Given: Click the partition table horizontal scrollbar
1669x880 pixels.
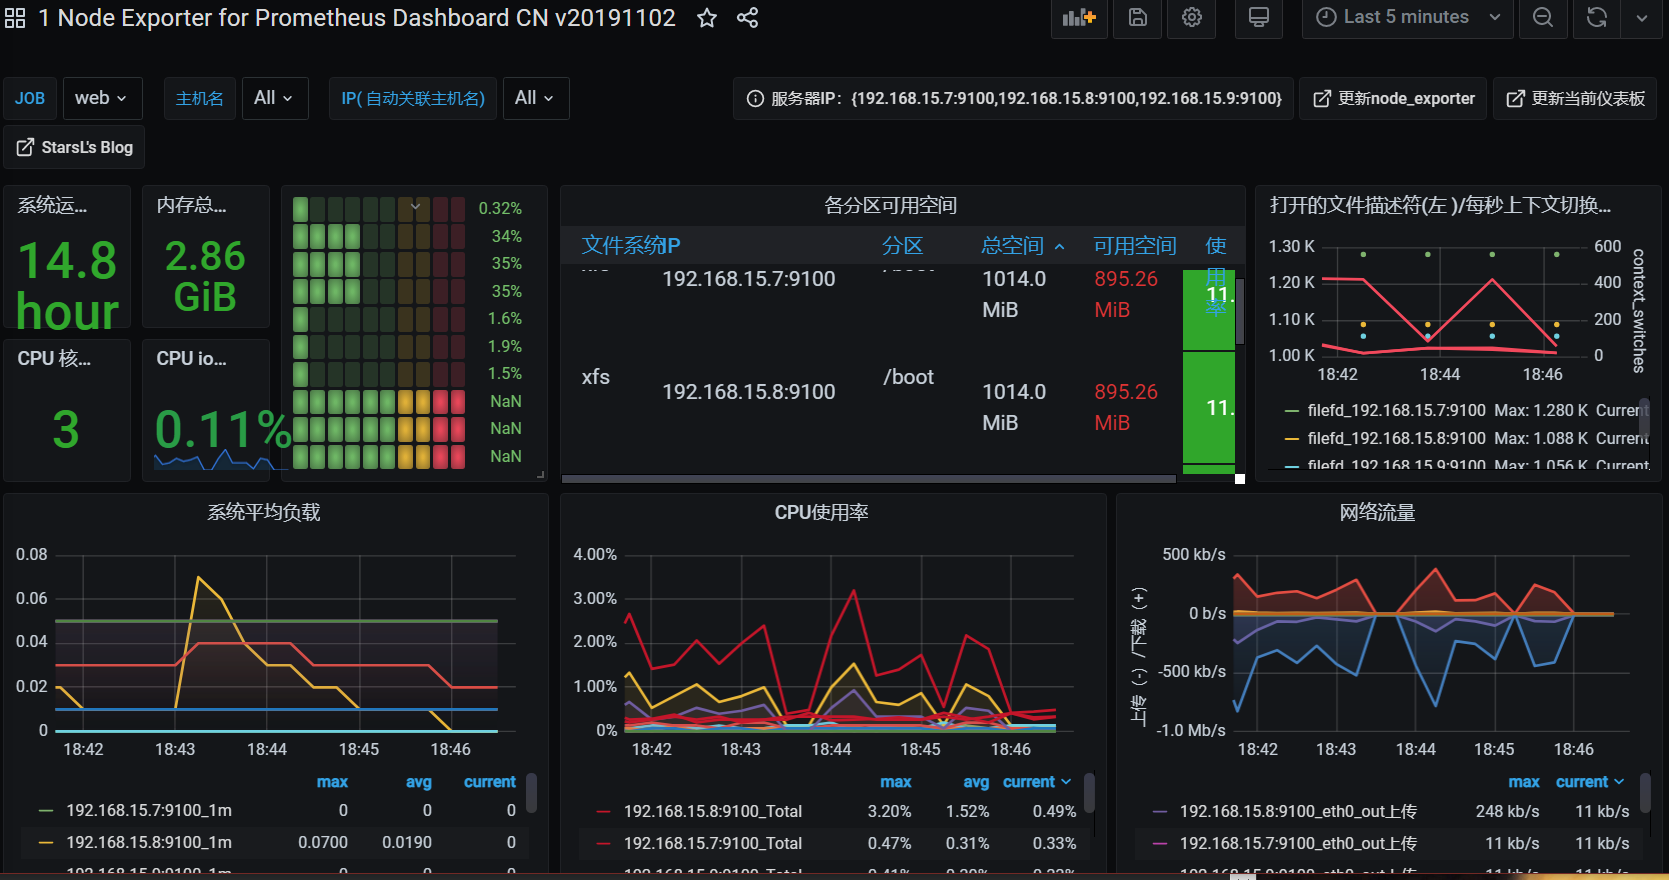Looking at the screenshot, I should (868, 479).
